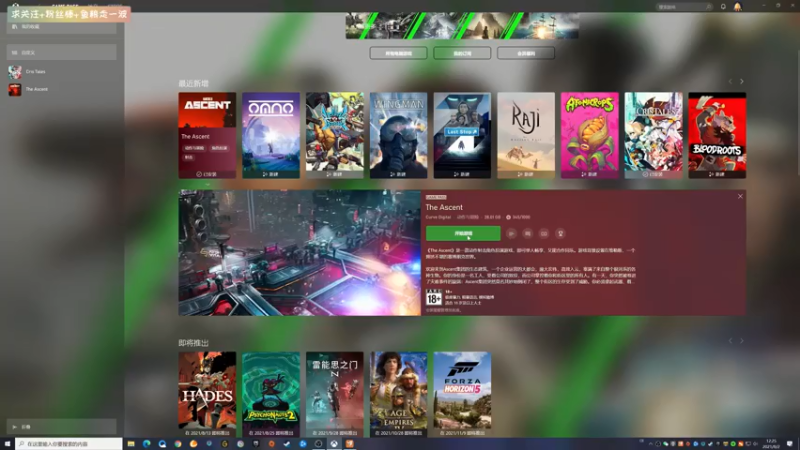Open the first sidebar section under the overlay
Viewport: 800px width, 450px height.
61,27
